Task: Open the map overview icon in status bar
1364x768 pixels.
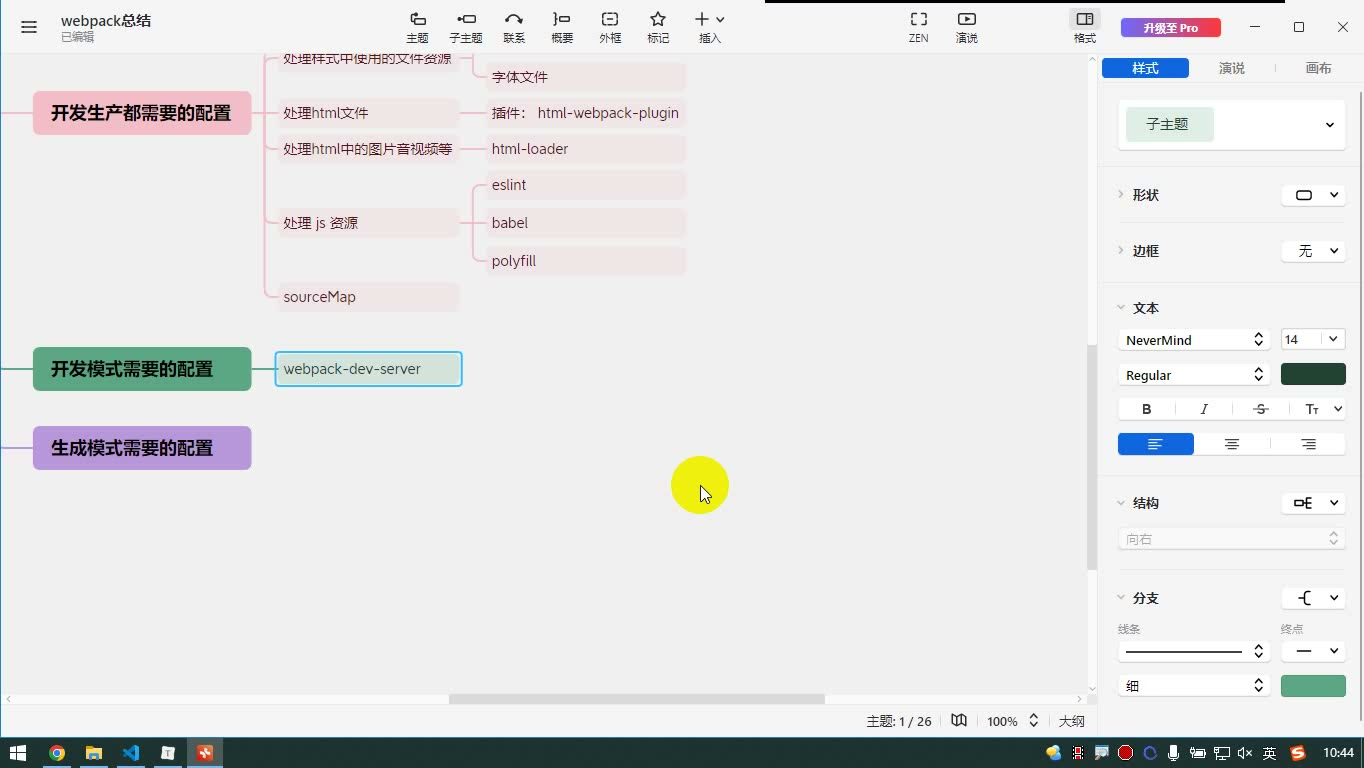Action: point(959,720)
